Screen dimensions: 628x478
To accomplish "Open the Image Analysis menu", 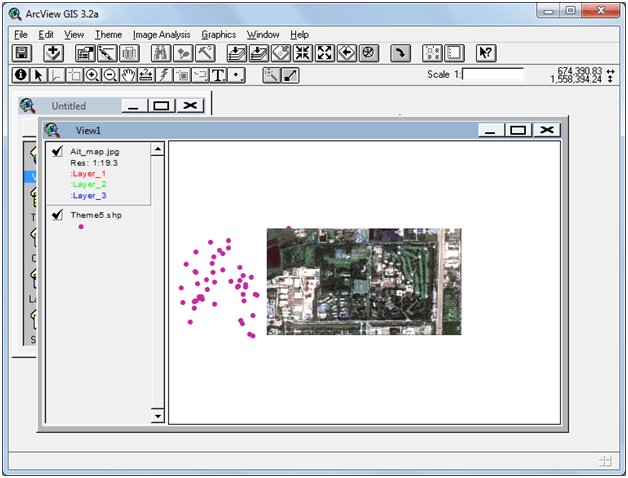I will (161, 34).
